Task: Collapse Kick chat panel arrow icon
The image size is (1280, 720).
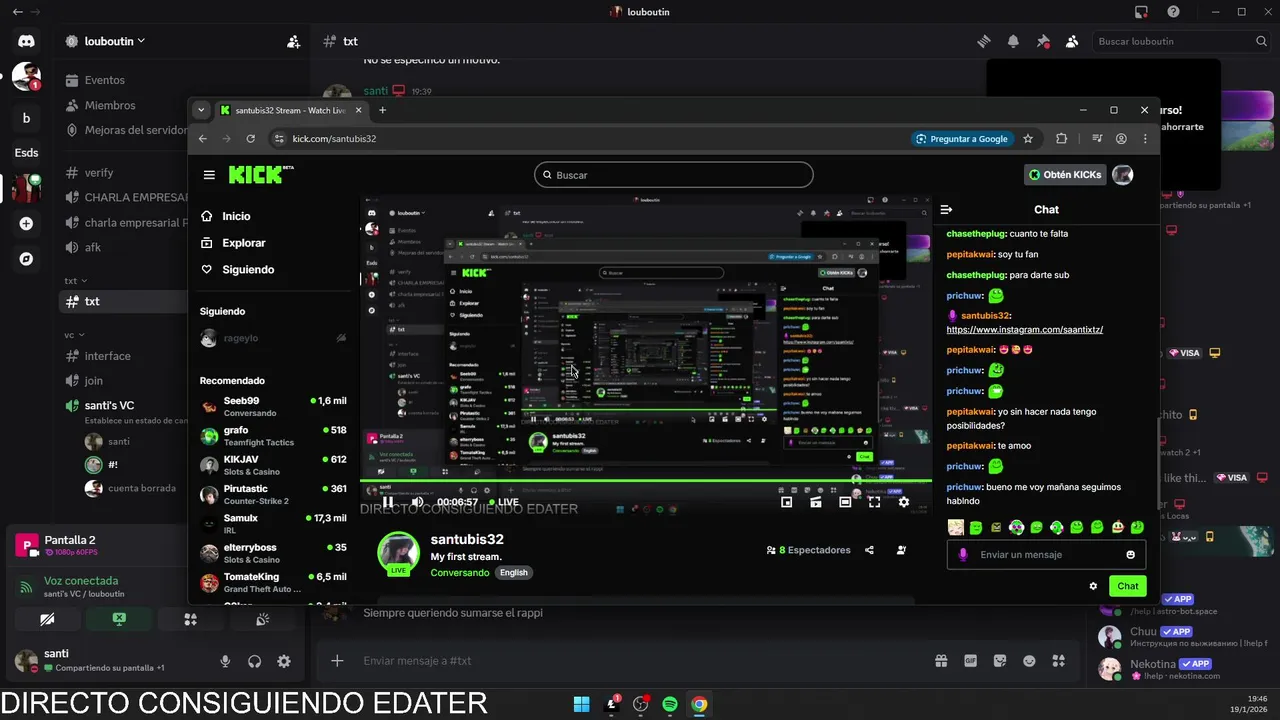Action: [x=946, y=210]
